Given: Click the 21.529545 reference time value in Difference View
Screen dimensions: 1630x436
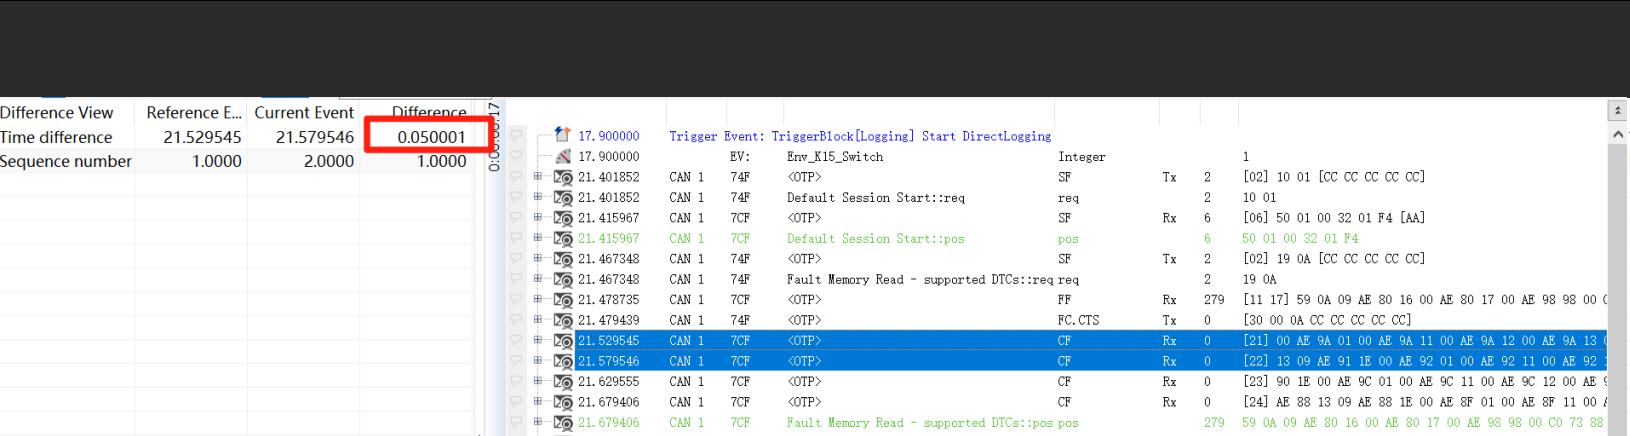Looking at the screenshot, I should (203, 137).
